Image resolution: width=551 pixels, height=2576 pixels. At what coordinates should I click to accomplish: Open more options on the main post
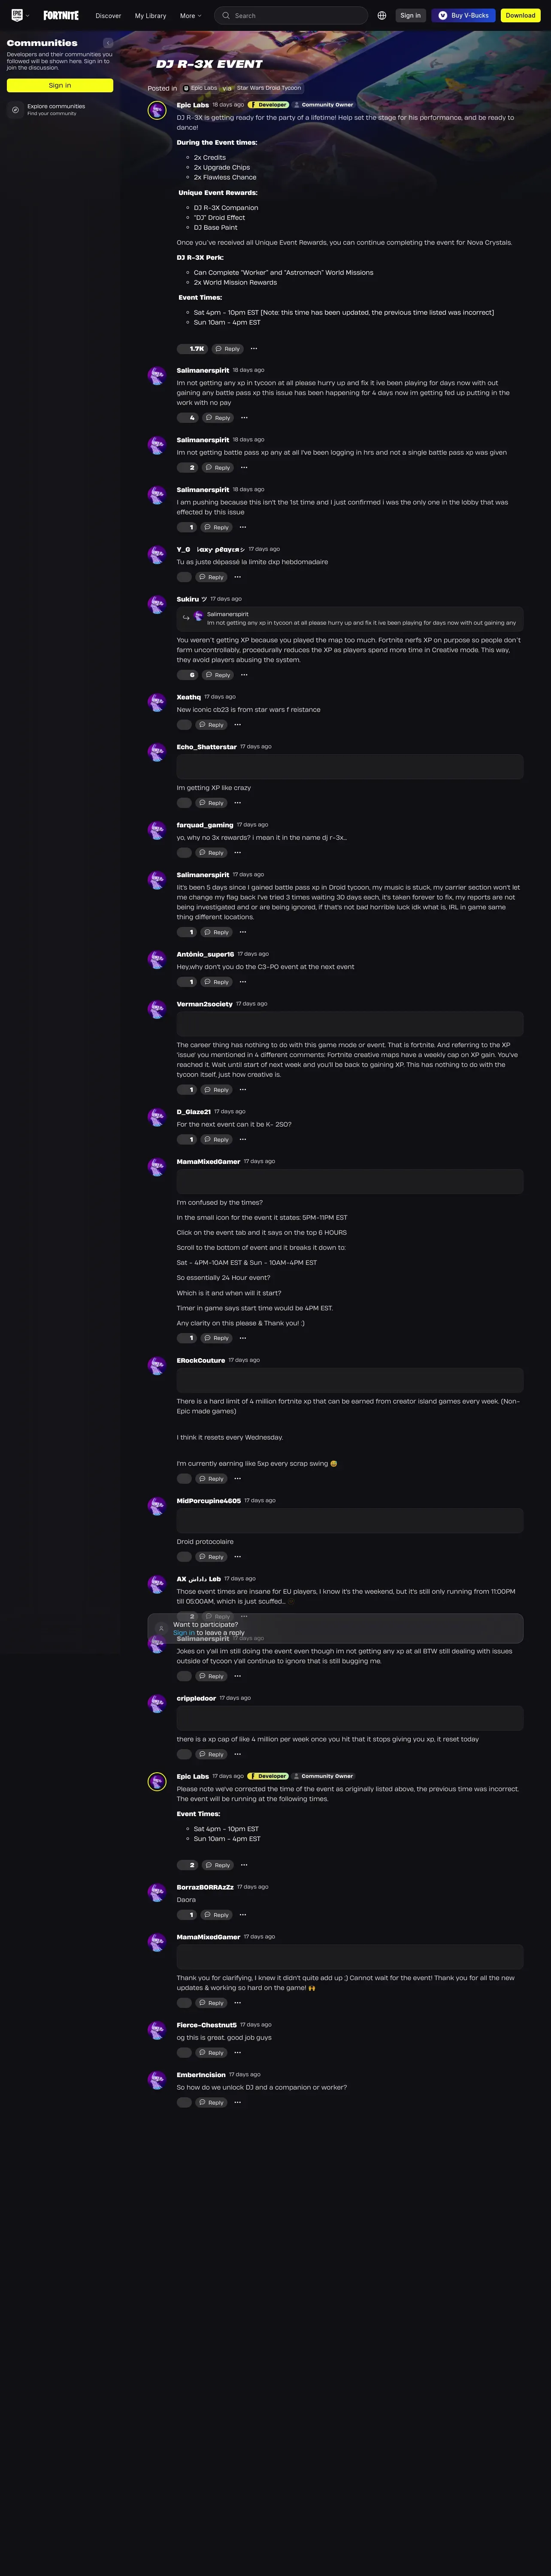tap(254, 349)
